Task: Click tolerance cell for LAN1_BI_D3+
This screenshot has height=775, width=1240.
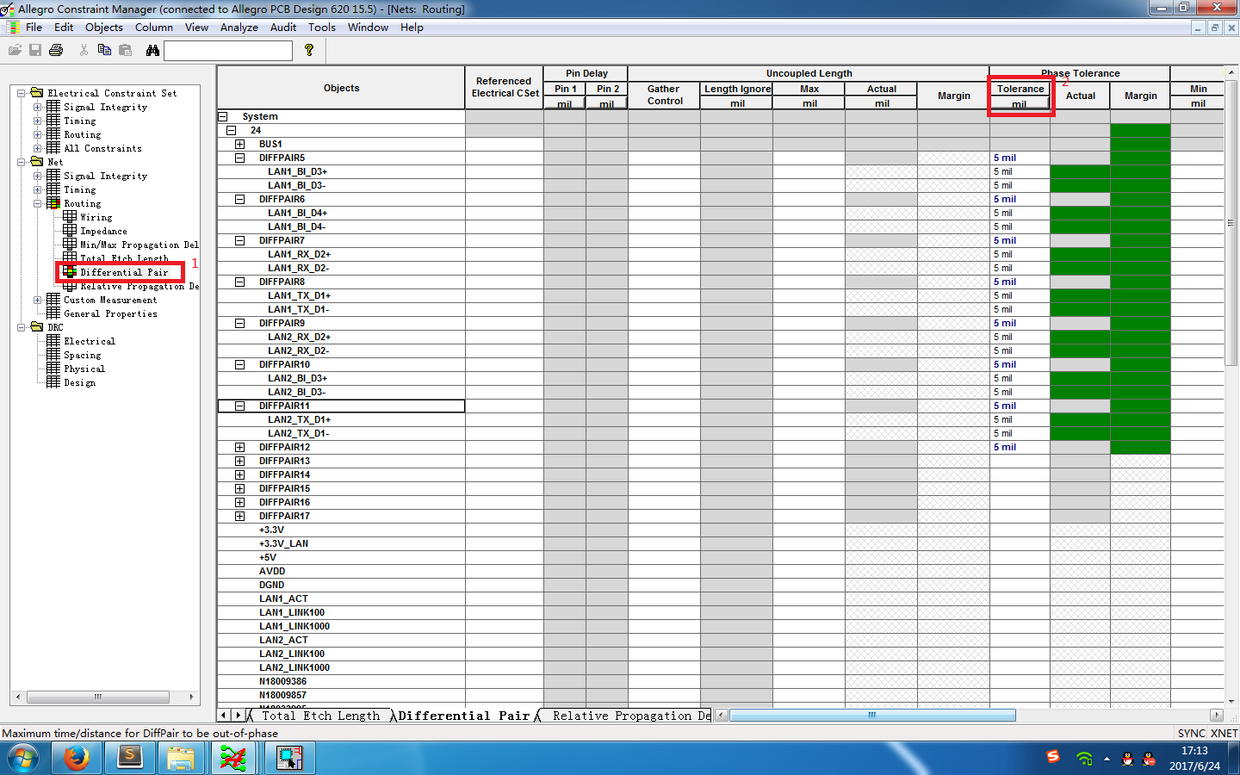Action: tap(1020, 172)
